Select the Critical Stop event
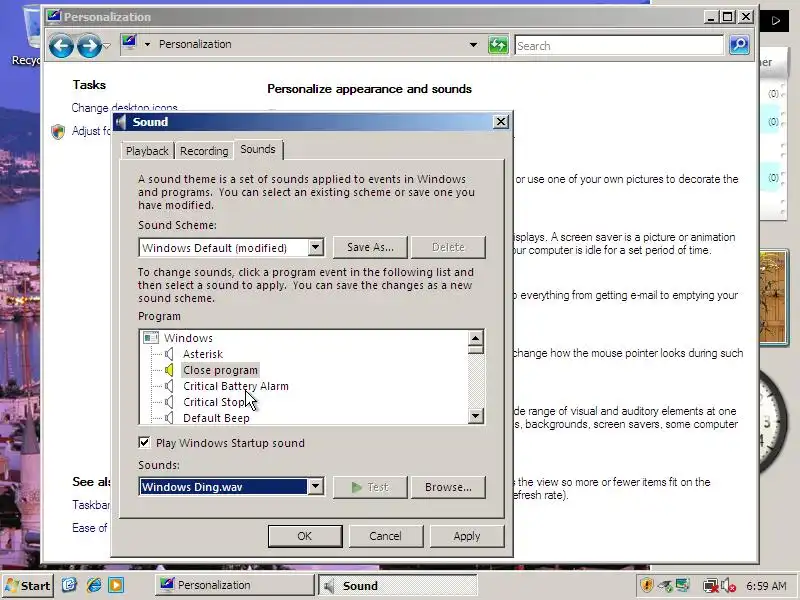Image resolution: width=800 pixels, height=600 pixels. click(x=214, y=402)
